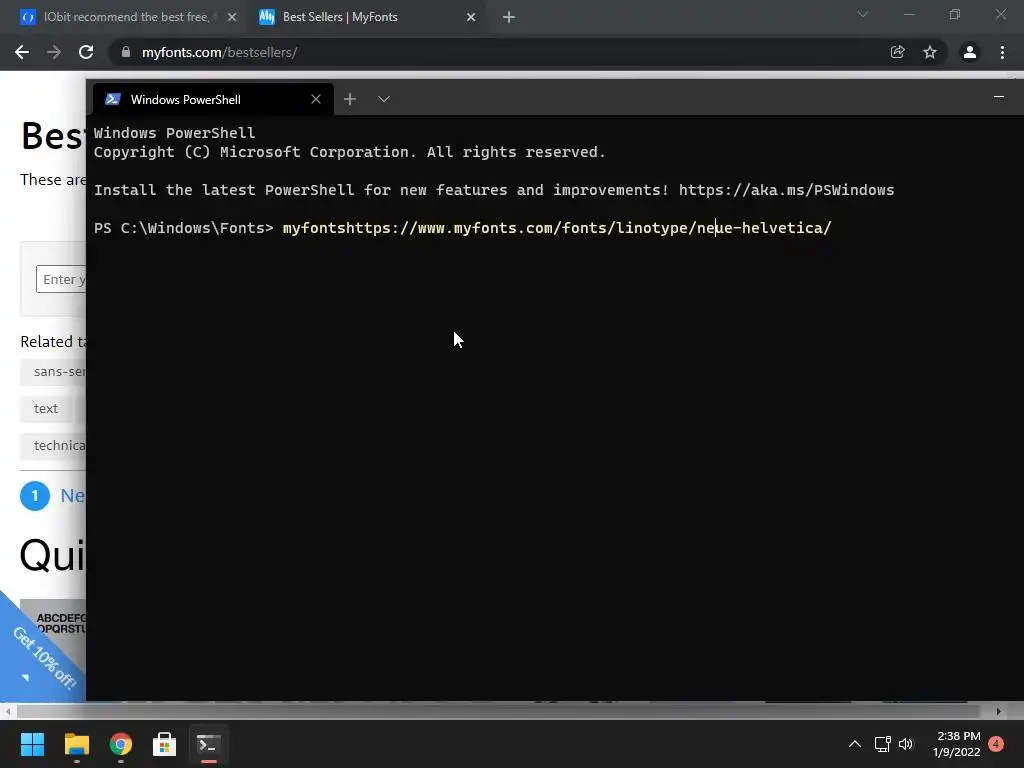Screen dimensions: 1024x768
Task: Open the Chrome profile menu
Action: (970, 52)
